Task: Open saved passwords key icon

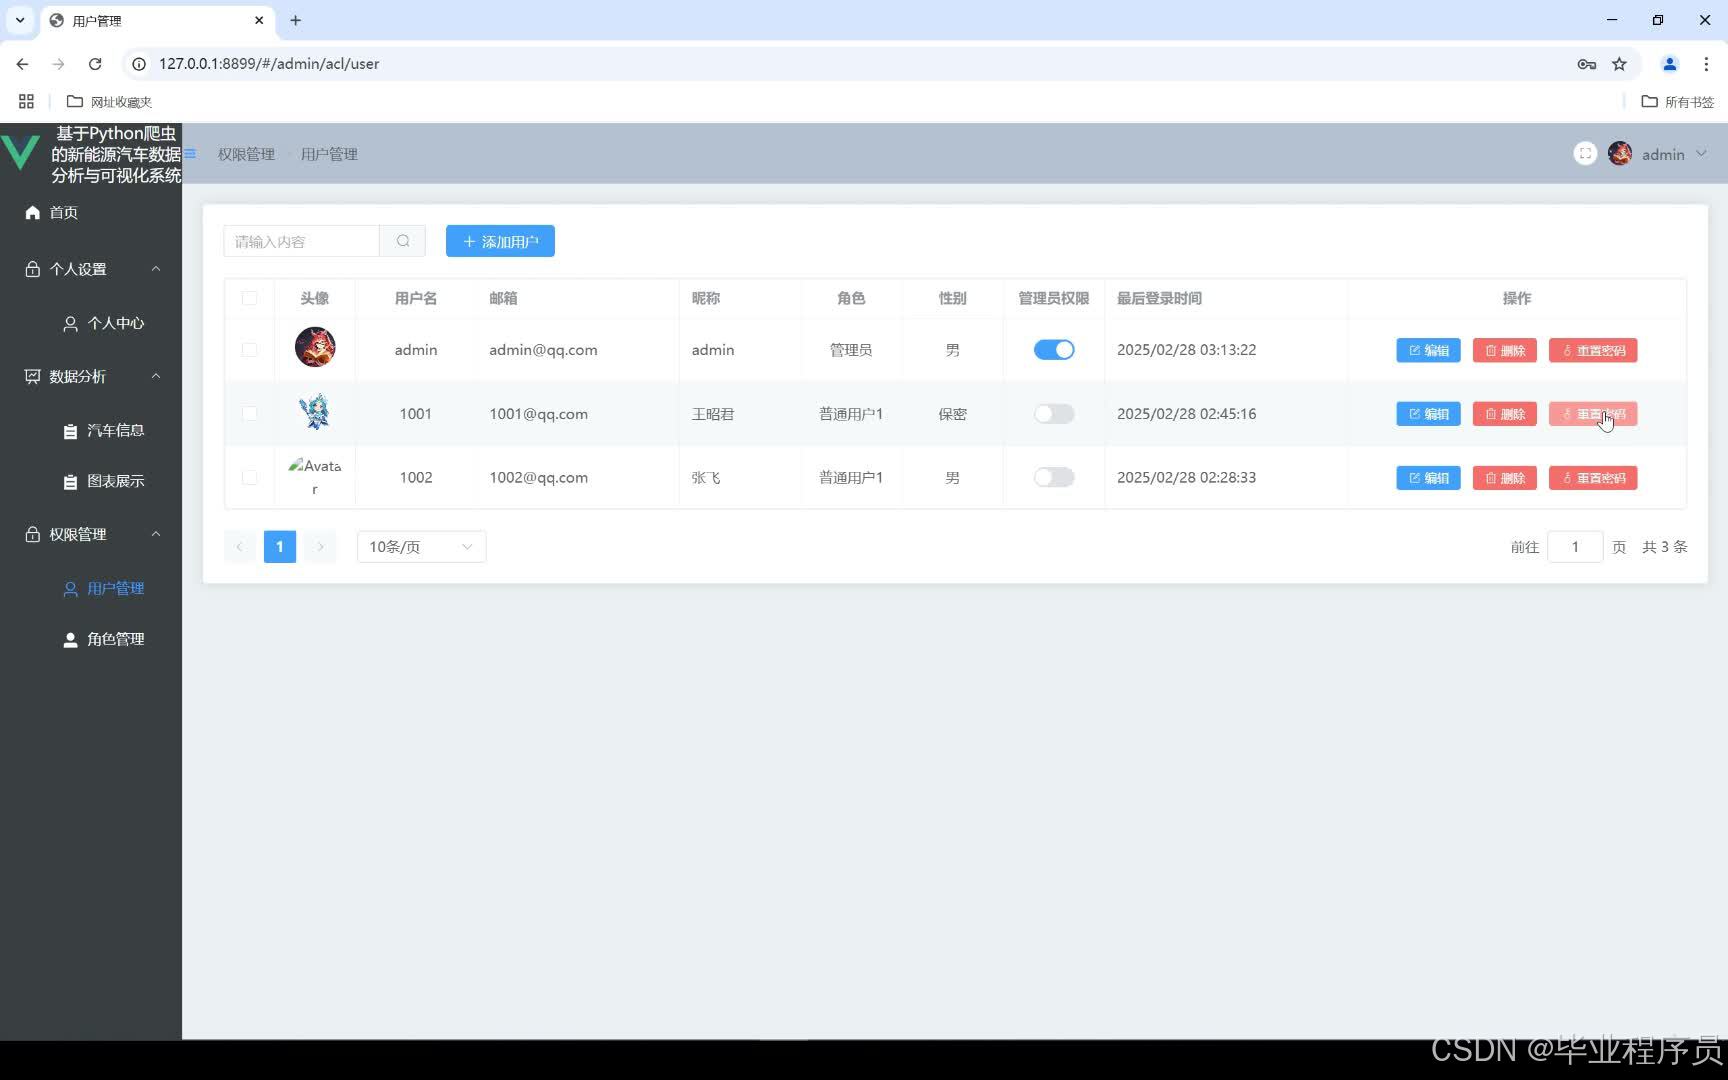Action: click(1586, 64)
